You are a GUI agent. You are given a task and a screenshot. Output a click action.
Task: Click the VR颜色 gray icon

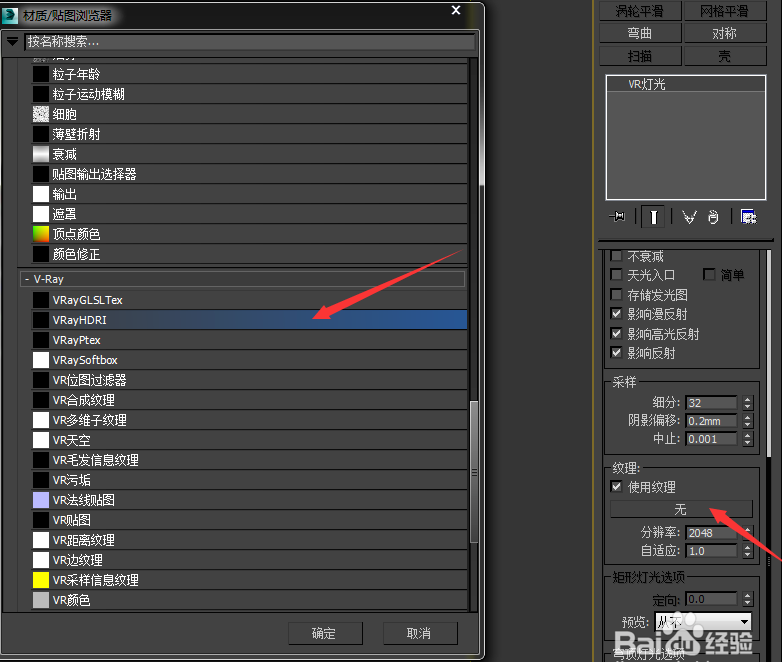[x=41, y=600]
